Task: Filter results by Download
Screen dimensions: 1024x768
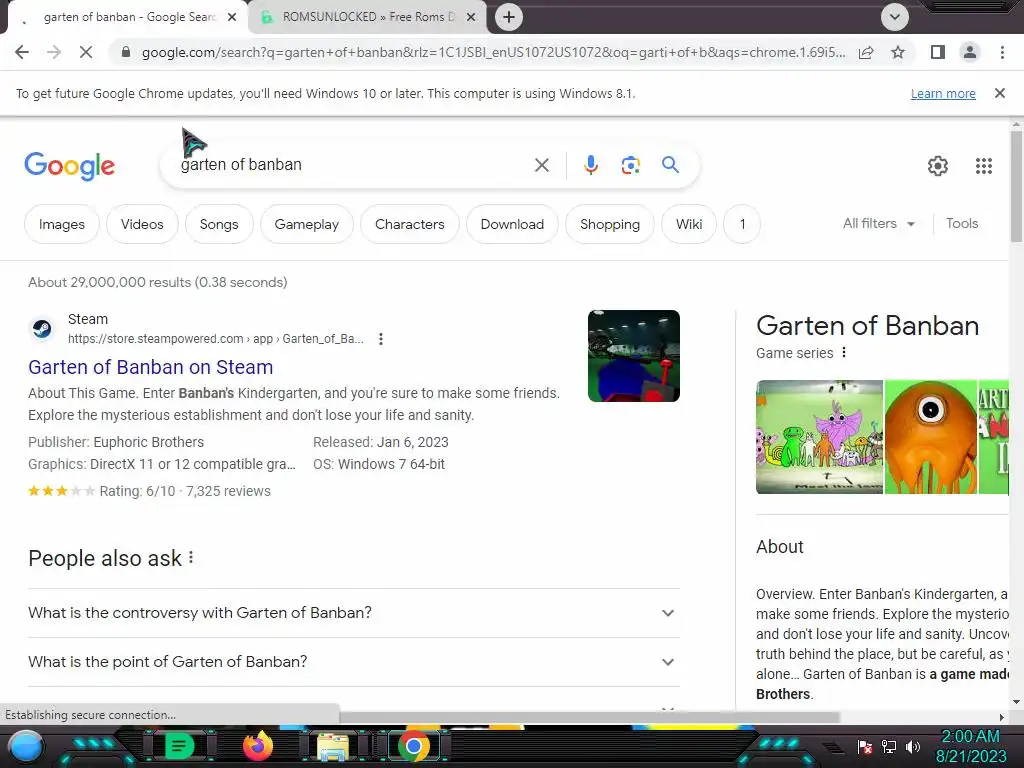Action: tap(512, 224)
